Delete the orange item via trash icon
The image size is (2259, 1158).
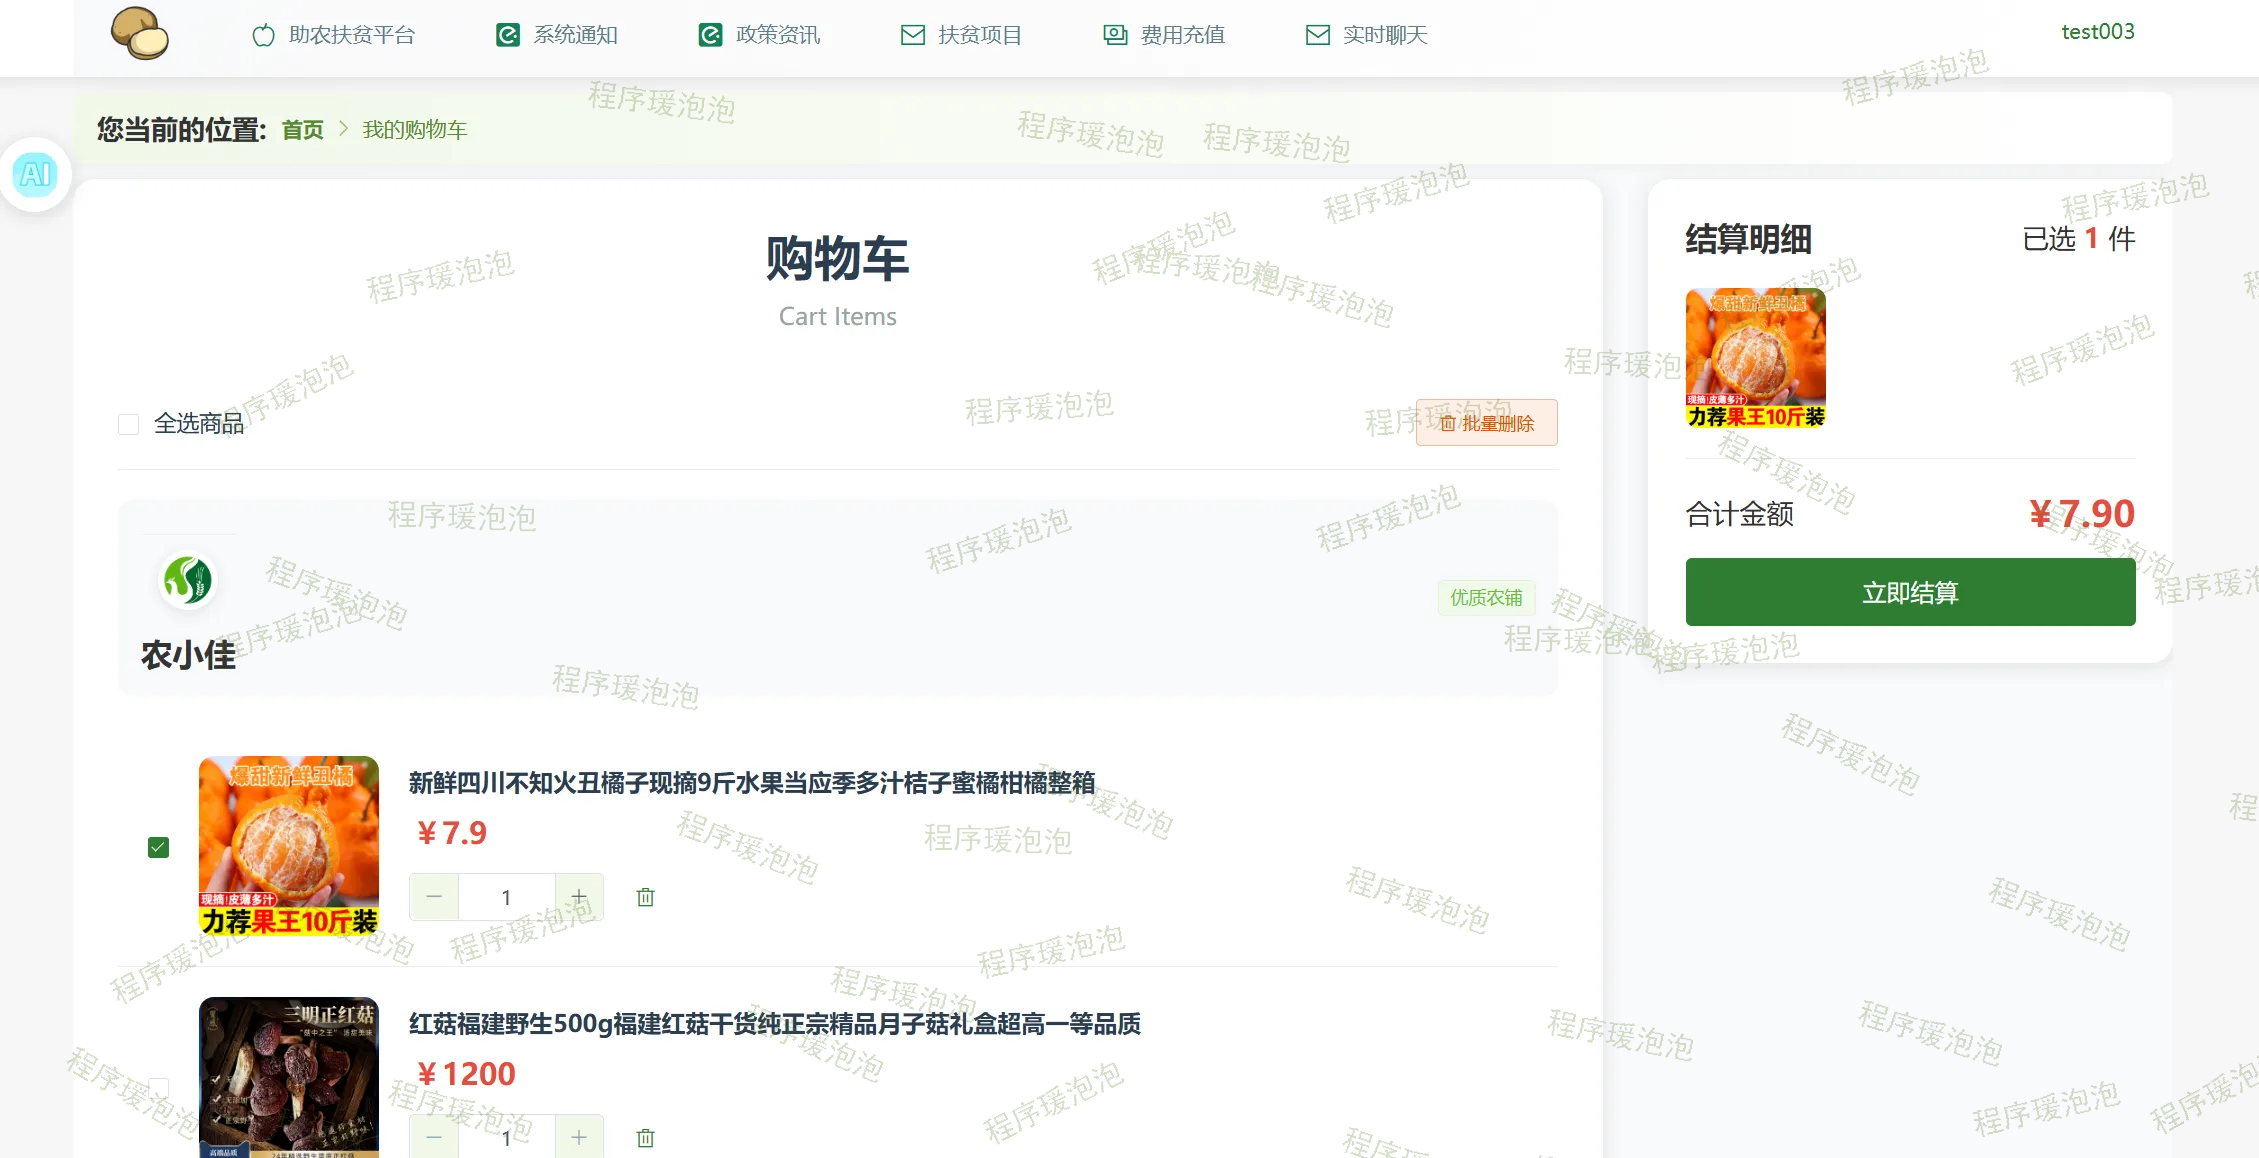tap(645, 897)
